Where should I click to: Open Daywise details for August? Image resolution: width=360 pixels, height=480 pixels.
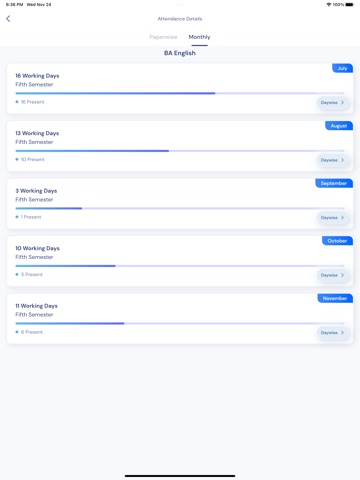coord(332,160)
